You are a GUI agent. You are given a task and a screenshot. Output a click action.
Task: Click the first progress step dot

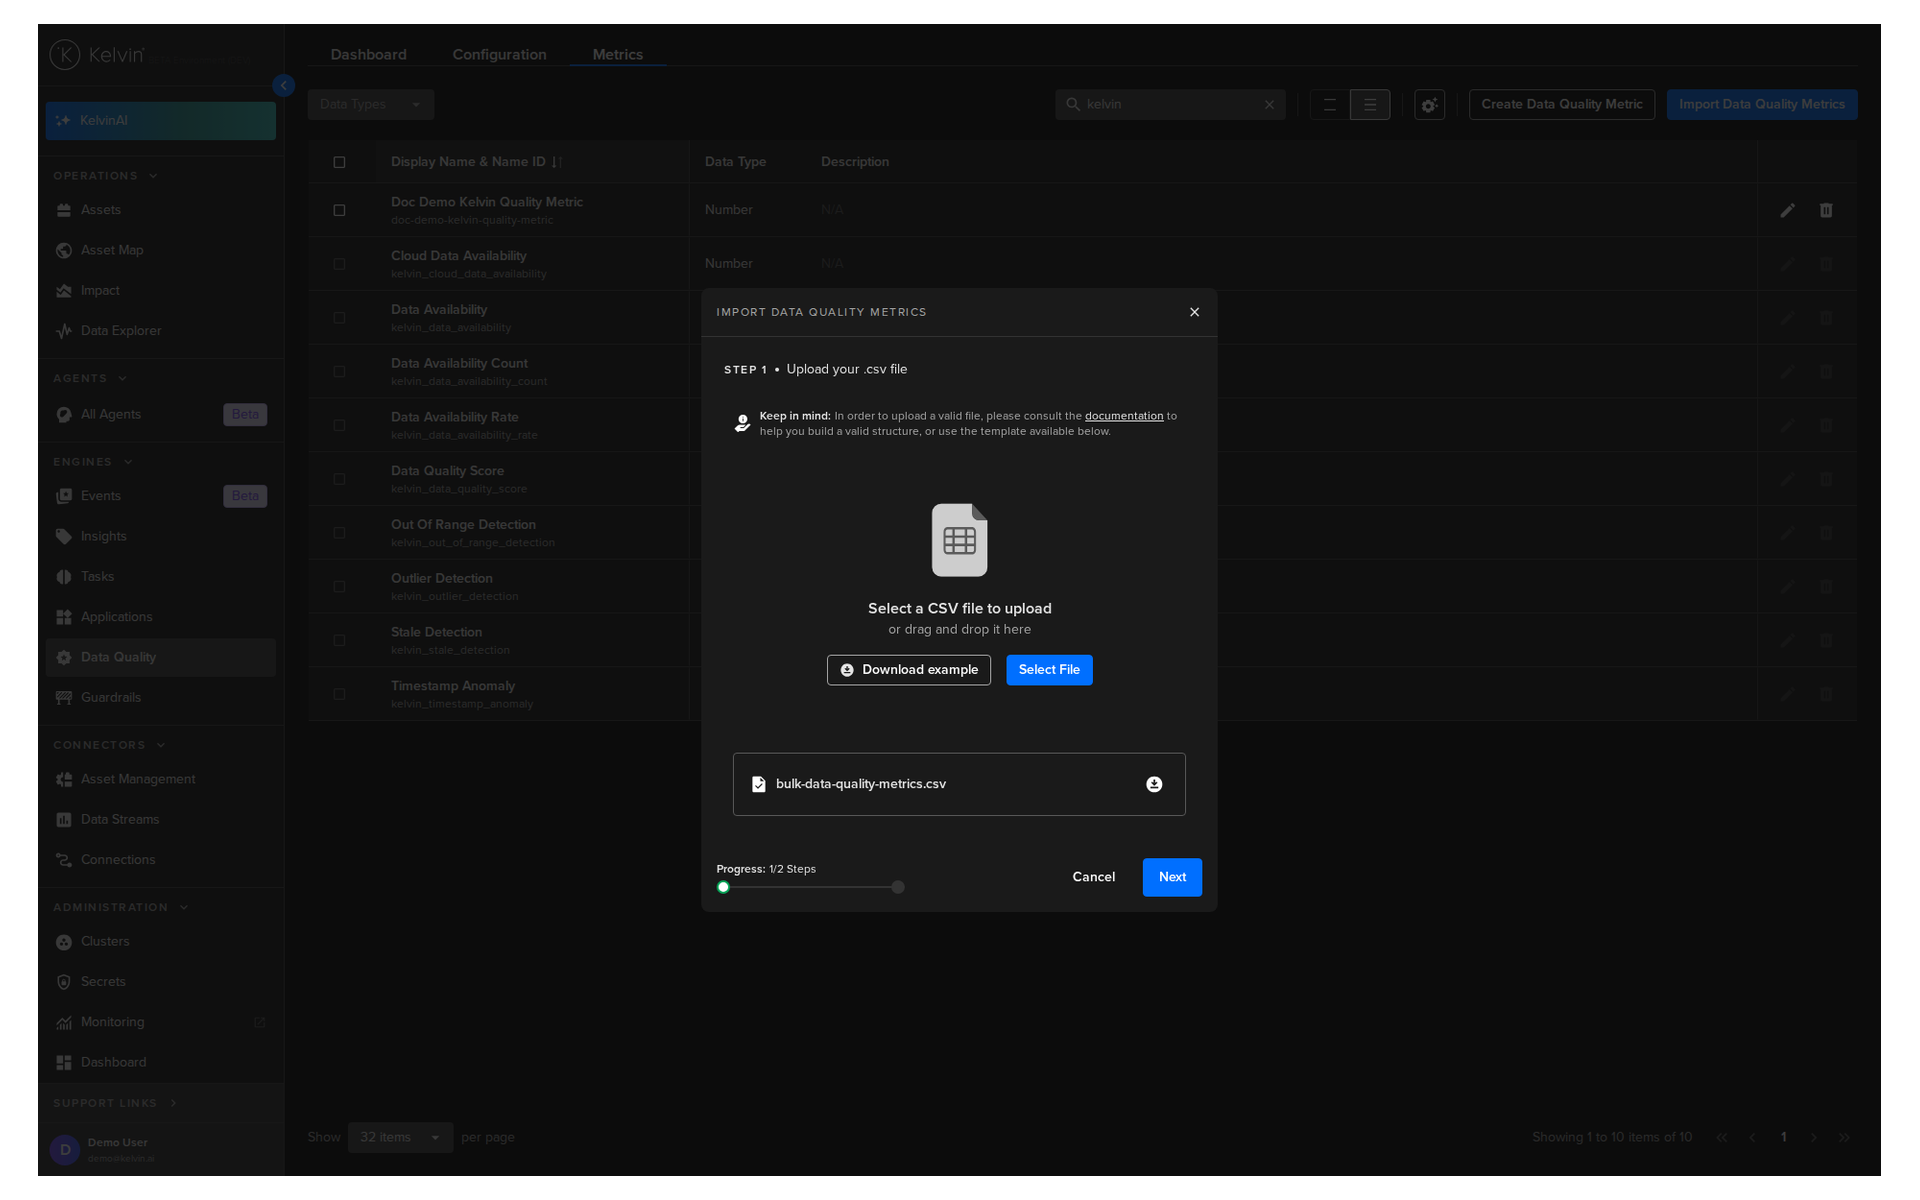723,887
